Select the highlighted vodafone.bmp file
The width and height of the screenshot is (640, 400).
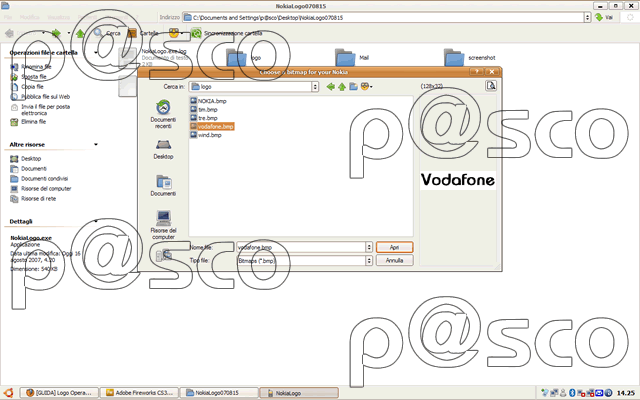(x=212, y=127)
